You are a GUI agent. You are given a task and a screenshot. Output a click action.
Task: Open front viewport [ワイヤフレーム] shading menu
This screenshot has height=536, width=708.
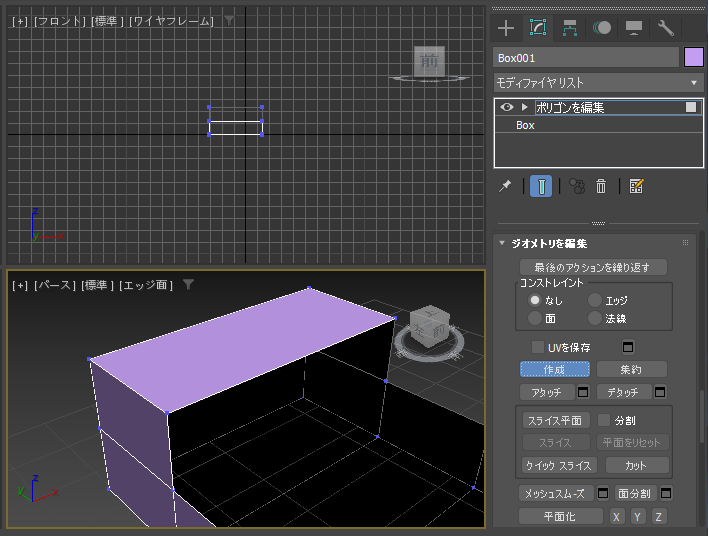(171, 21)
